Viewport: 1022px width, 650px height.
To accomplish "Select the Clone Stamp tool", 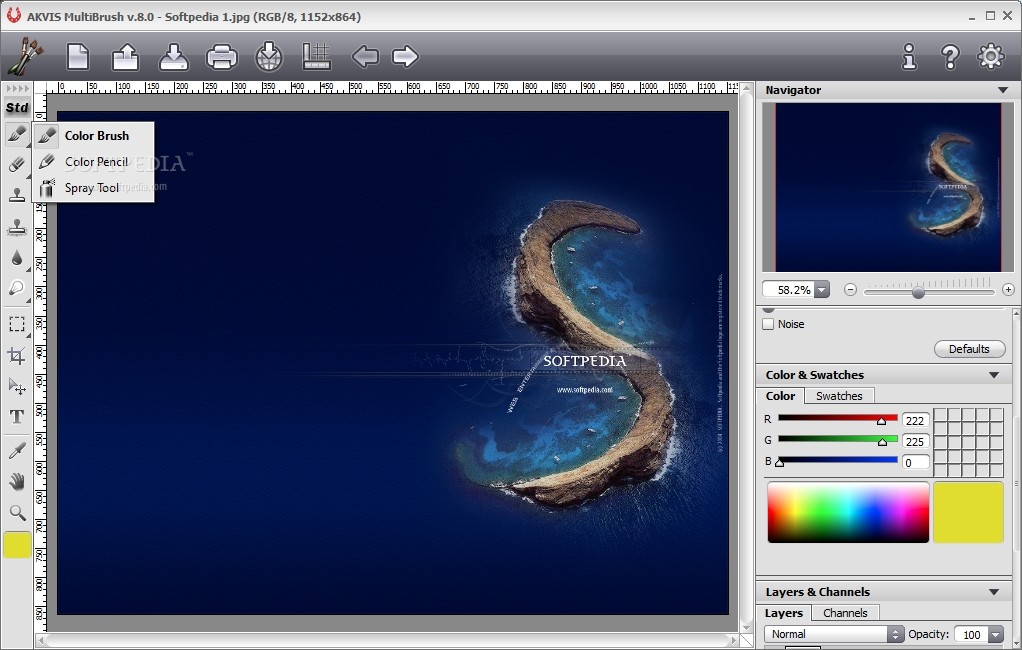I will [x=17, y=195].
